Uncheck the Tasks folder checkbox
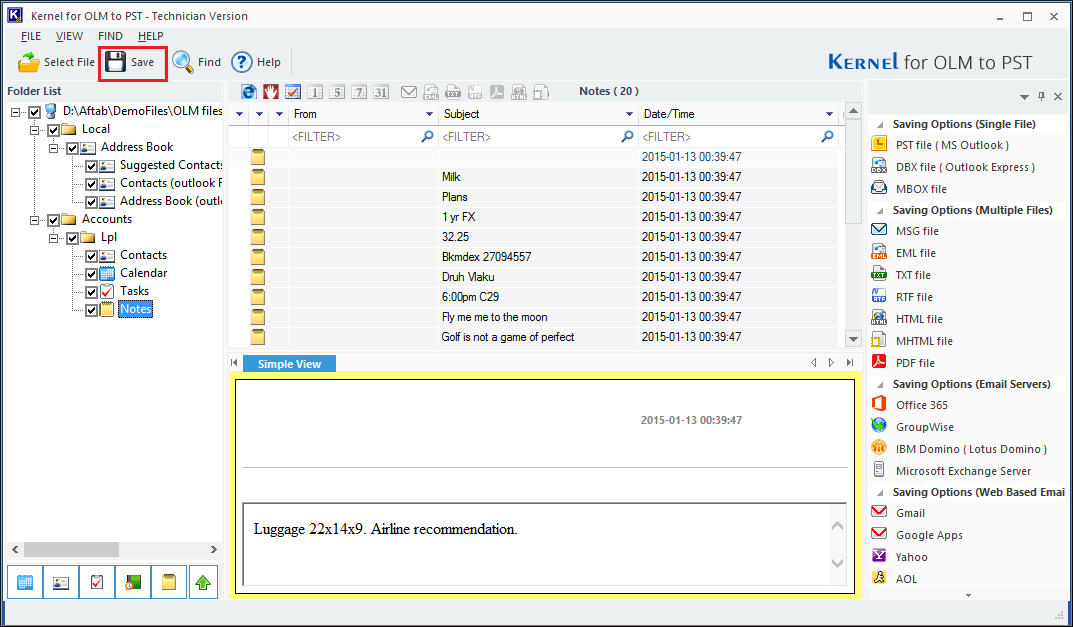This screenshot has width=1073, height=627. pos(91,292)
